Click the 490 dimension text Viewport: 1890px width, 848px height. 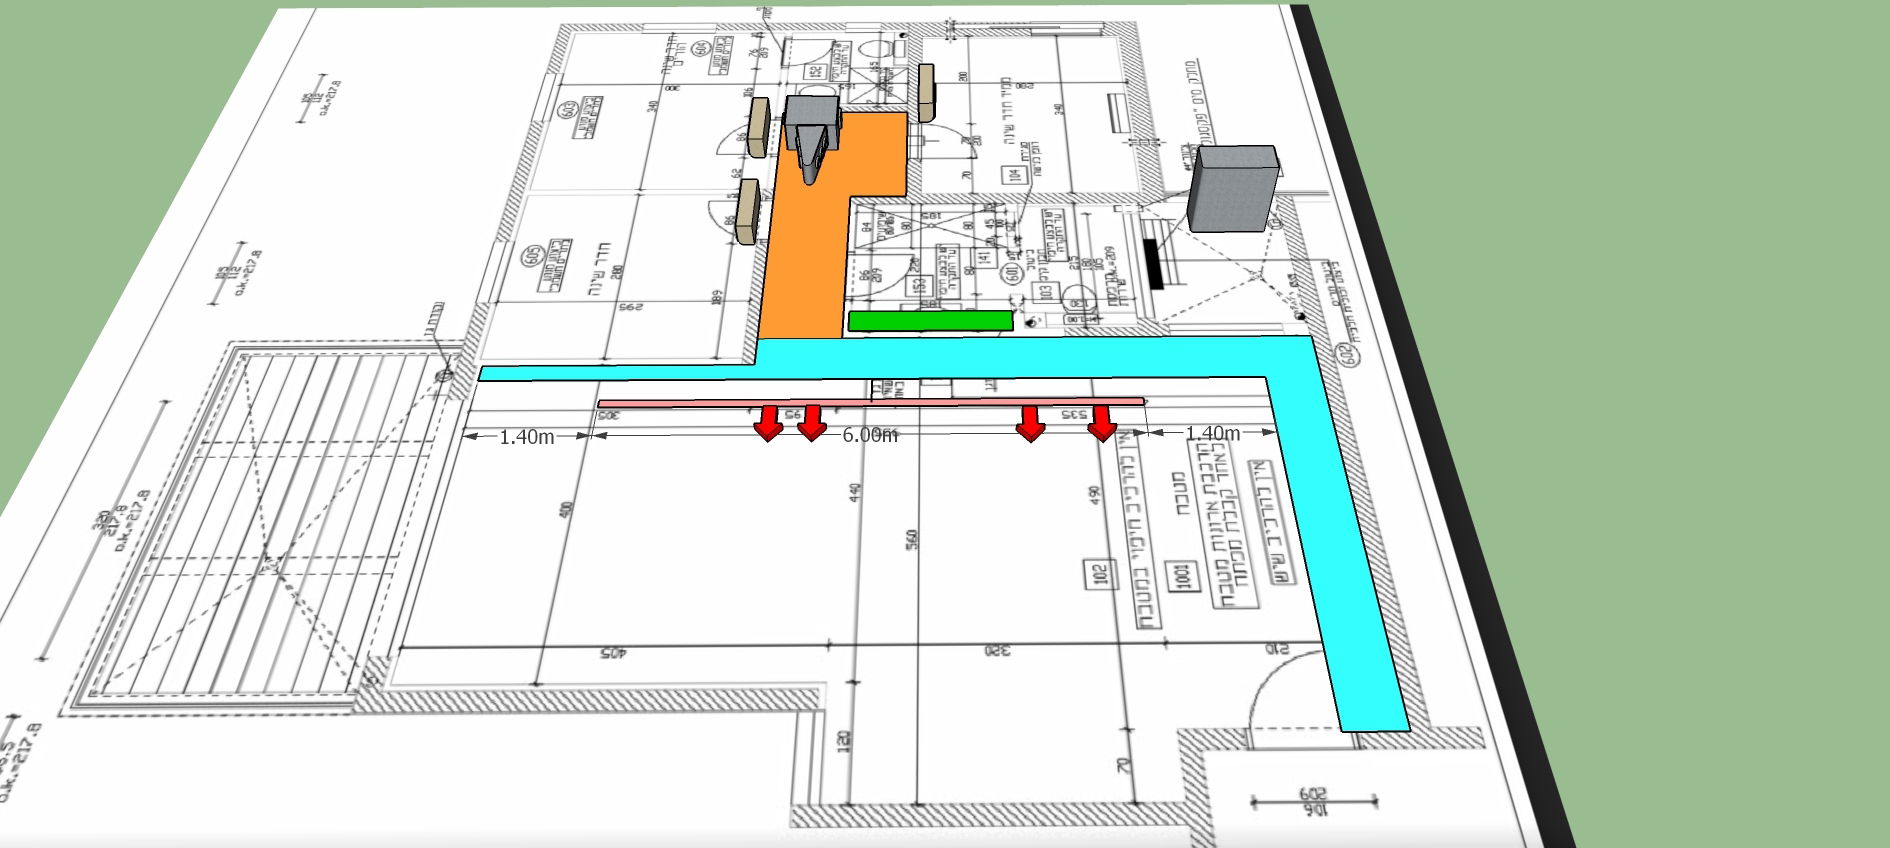click(x=1093, y=496)
